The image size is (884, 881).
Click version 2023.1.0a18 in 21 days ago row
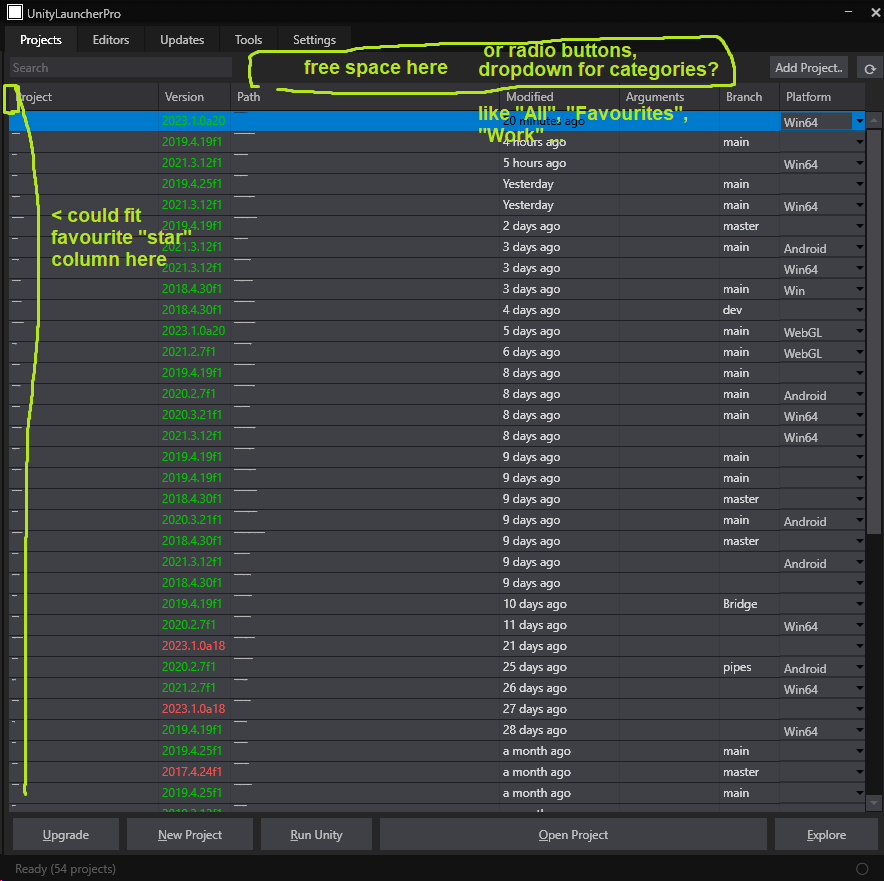click(x=193, y=646)
